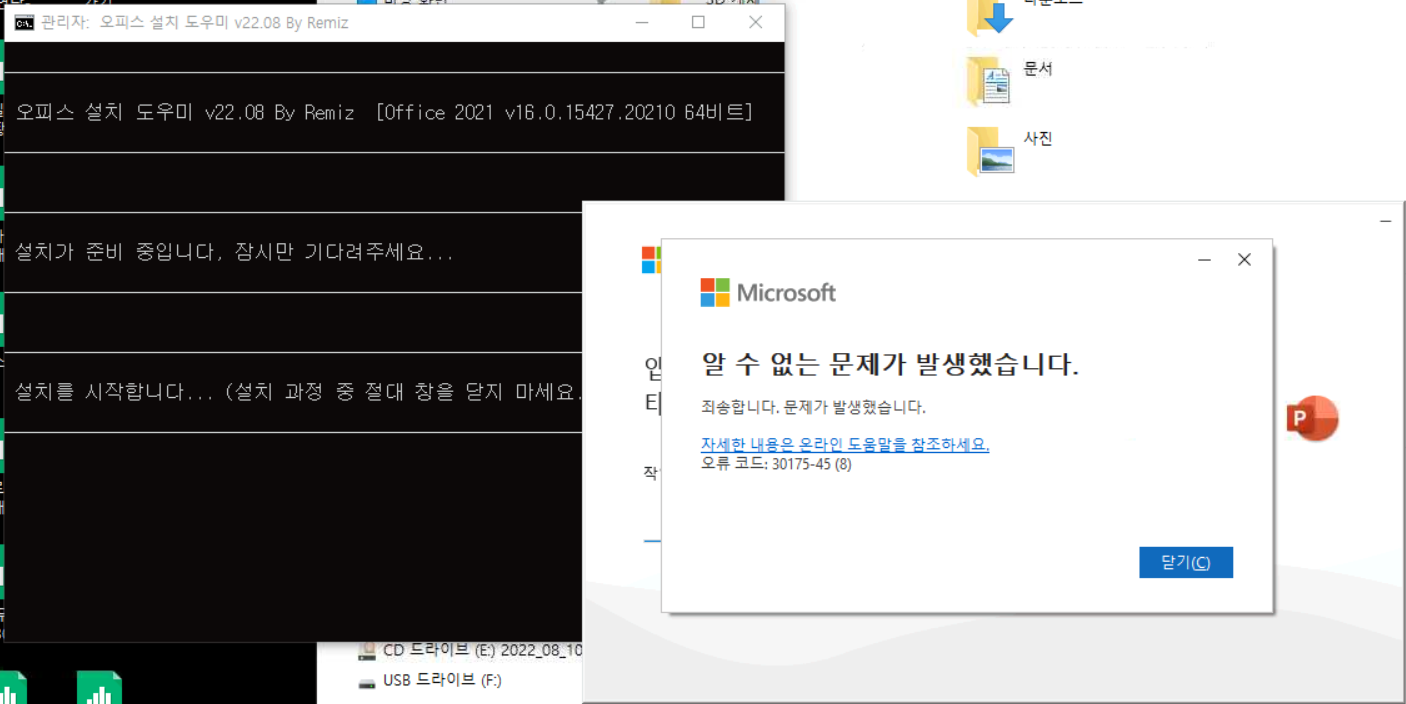The height and width of the screenshot is (704, 1406).
Task: Select the CD 드라이브 (E:) 2022_08_10 entry text
Action: point(482,650)
